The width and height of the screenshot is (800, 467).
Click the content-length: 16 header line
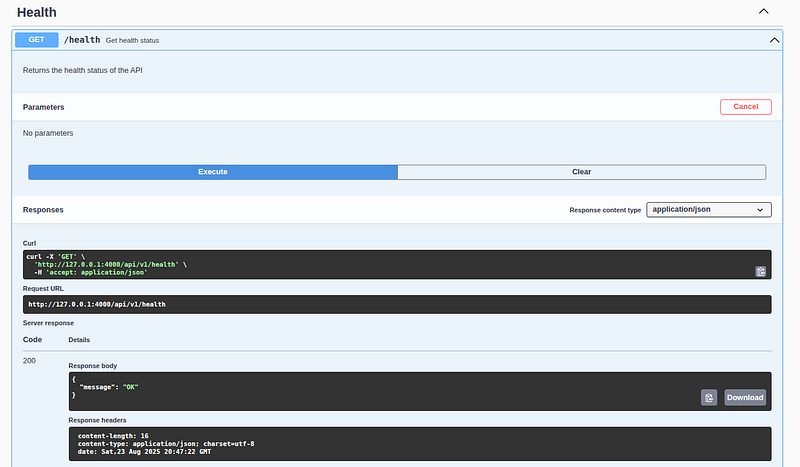pos(113,436)
